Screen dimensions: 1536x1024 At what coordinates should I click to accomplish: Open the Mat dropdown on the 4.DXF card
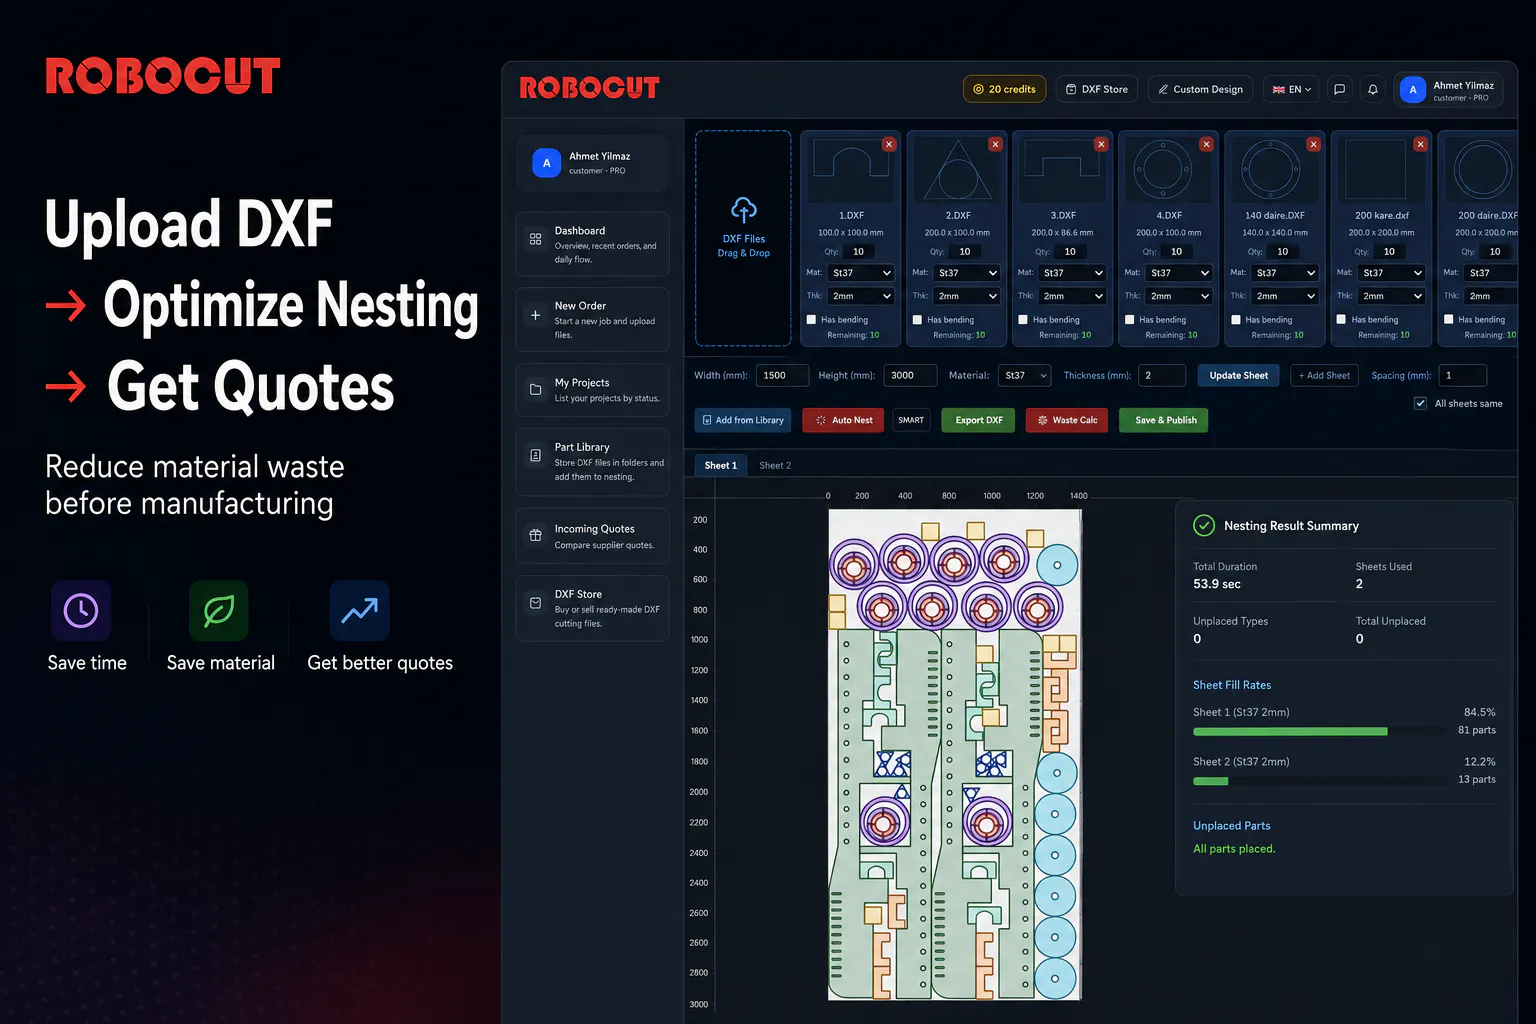click(1180, 273)
